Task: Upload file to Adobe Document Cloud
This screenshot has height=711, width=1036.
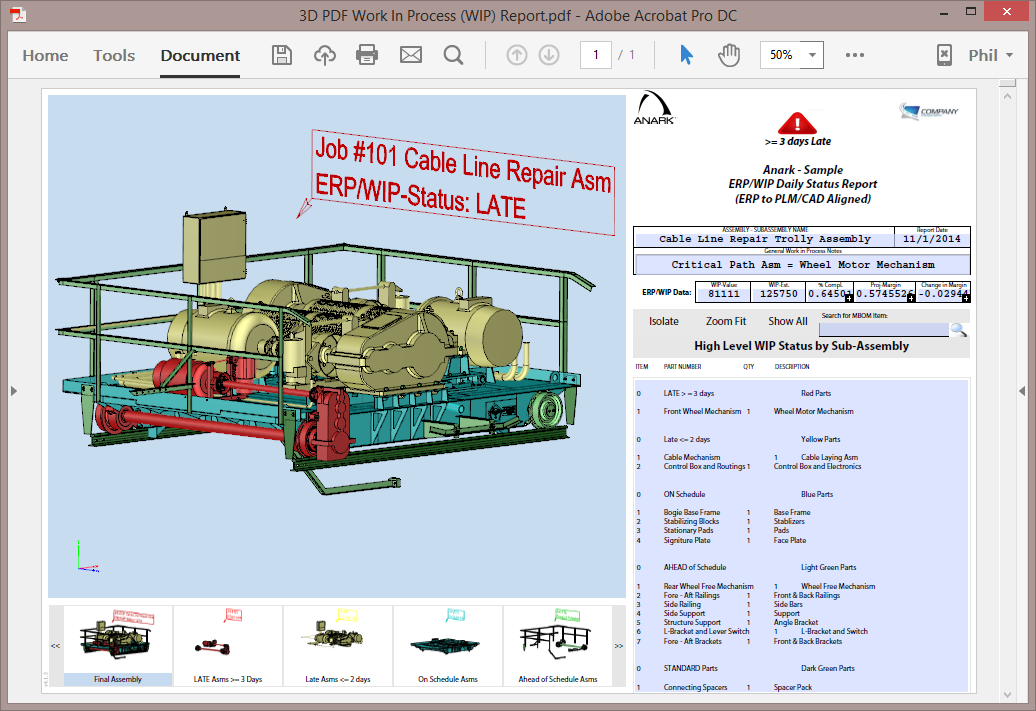Action: coord(324,55)
